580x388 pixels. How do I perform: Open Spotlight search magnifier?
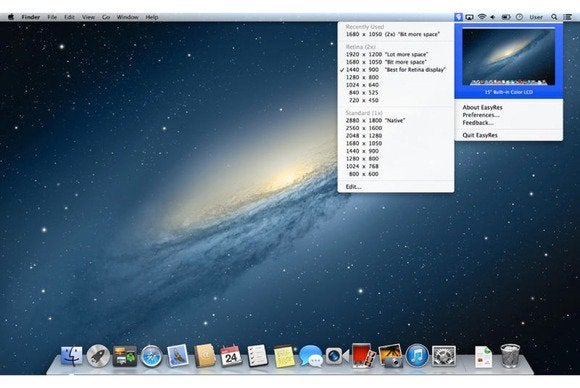coord(554,17)
